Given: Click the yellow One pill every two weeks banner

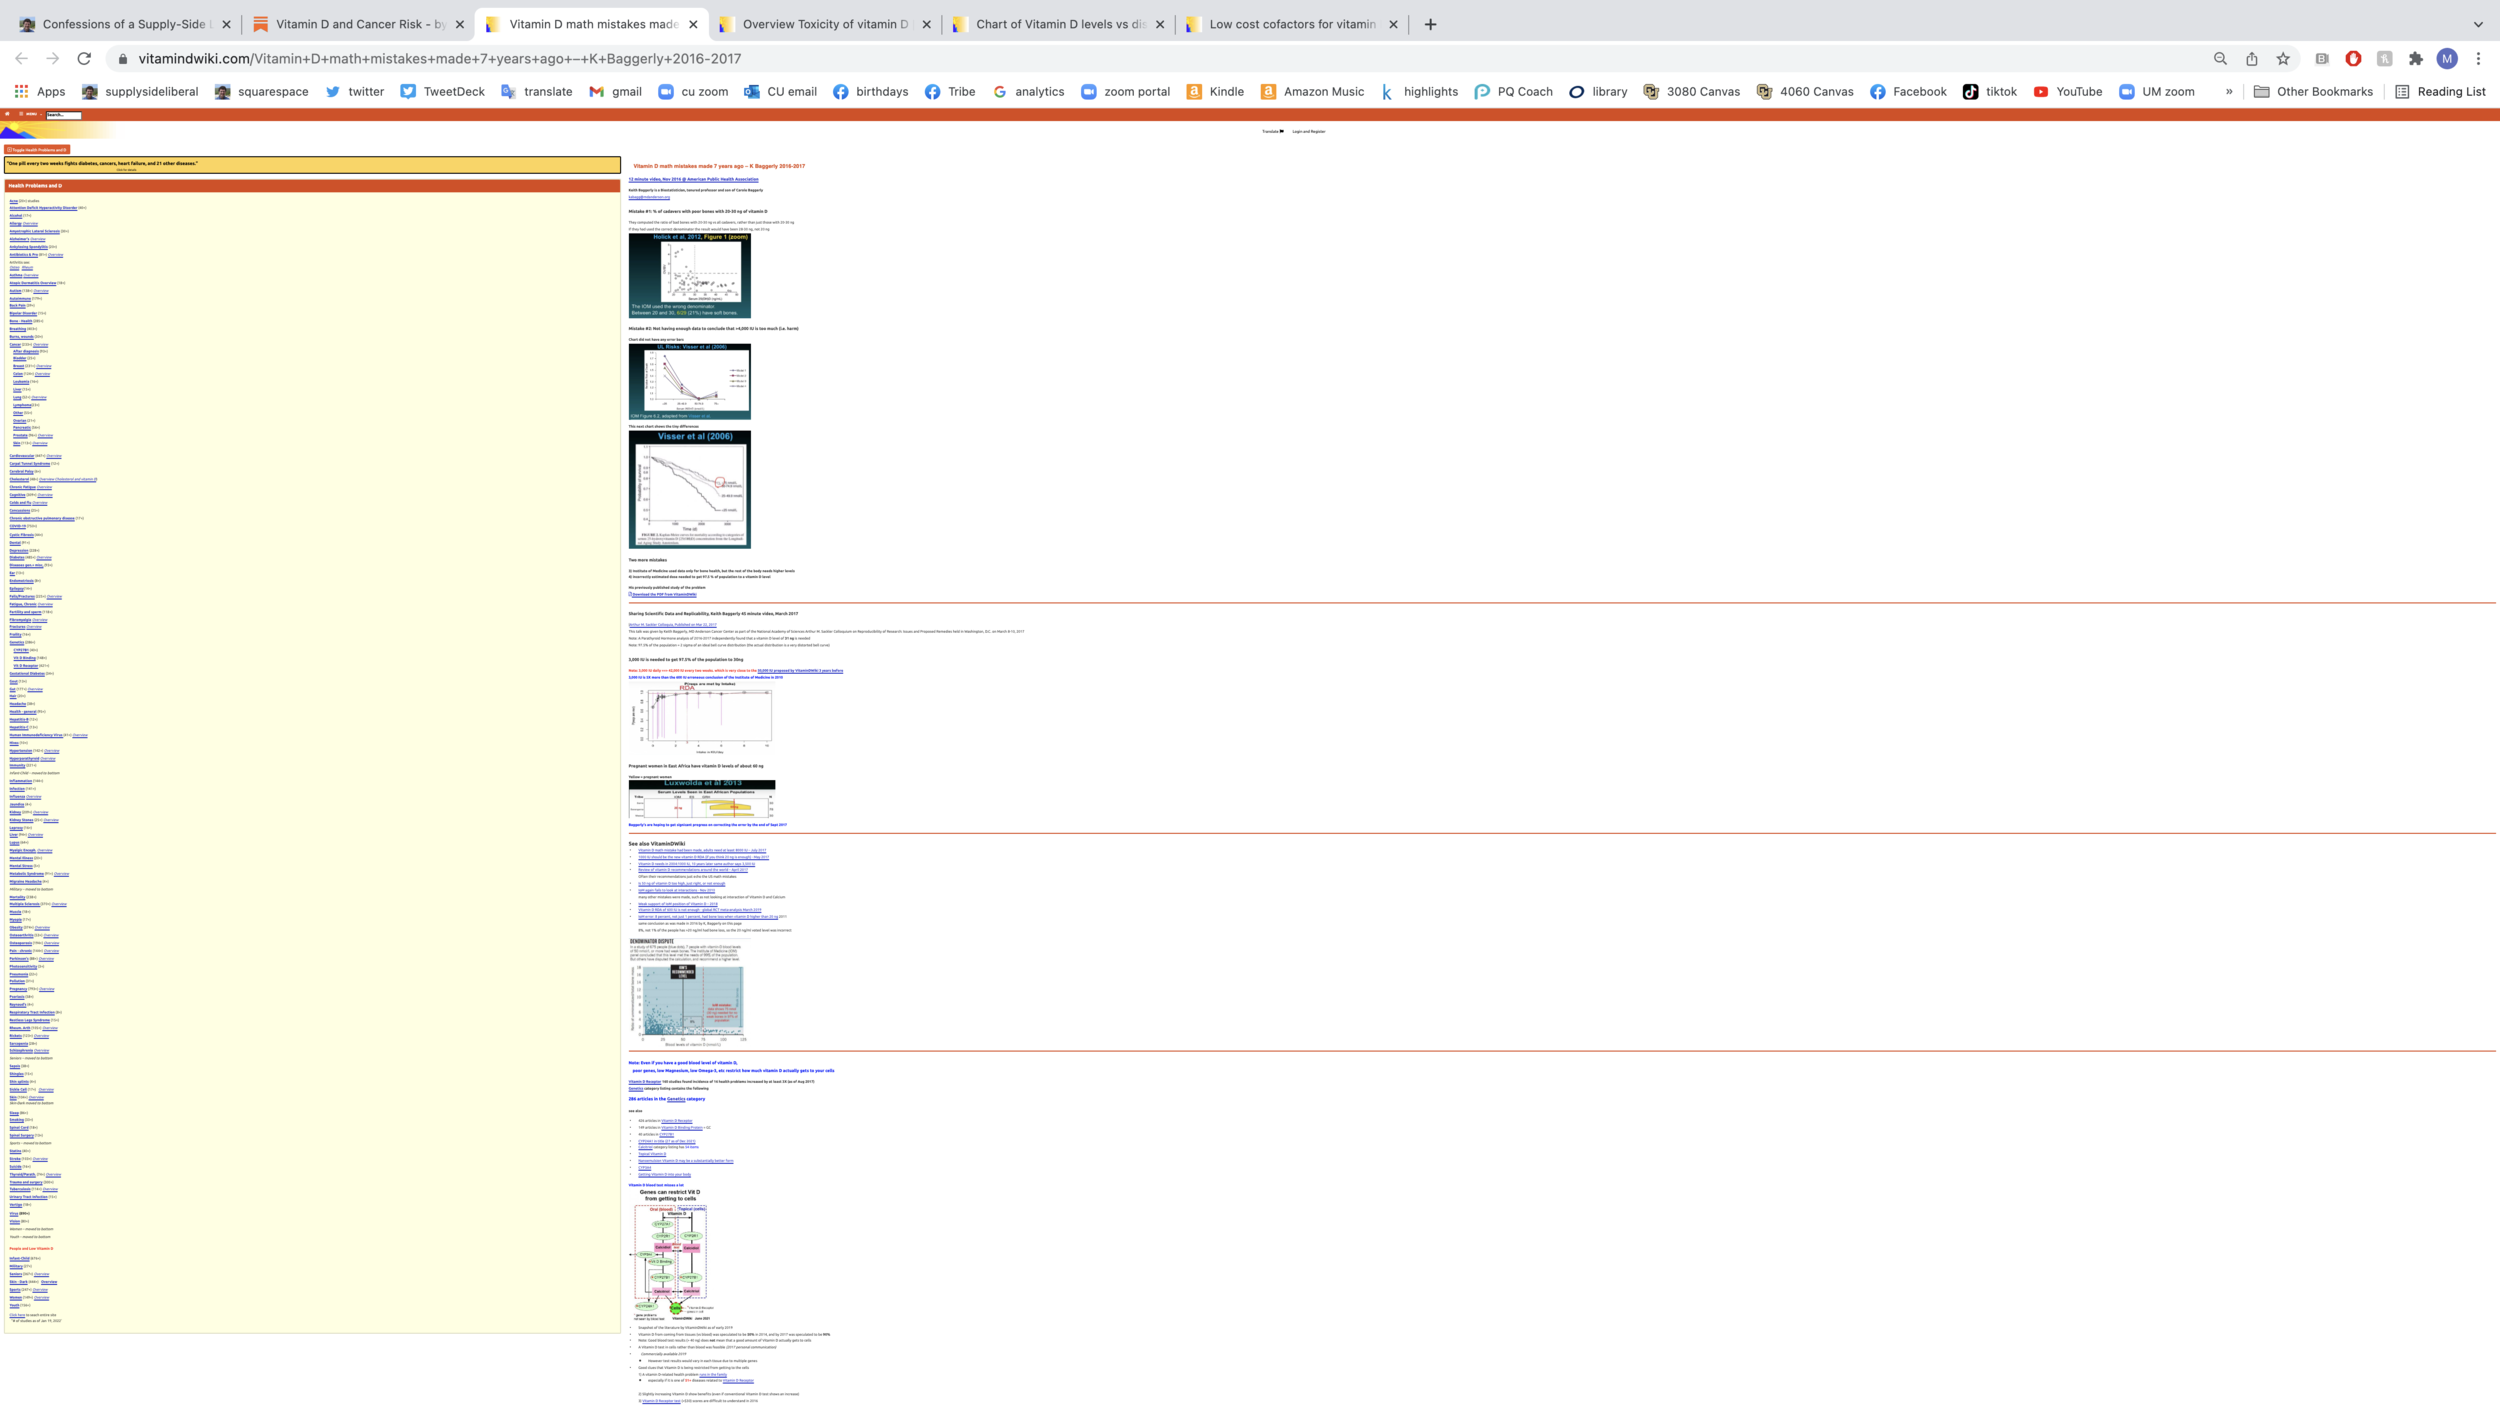Looking at the screenshot, I should (x=312, y=165).
